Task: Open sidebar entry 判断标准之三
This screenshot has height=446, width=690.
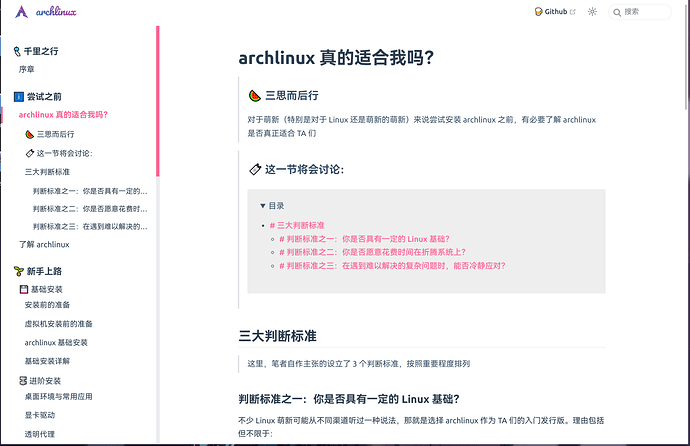Action: (x=90, y=227)
